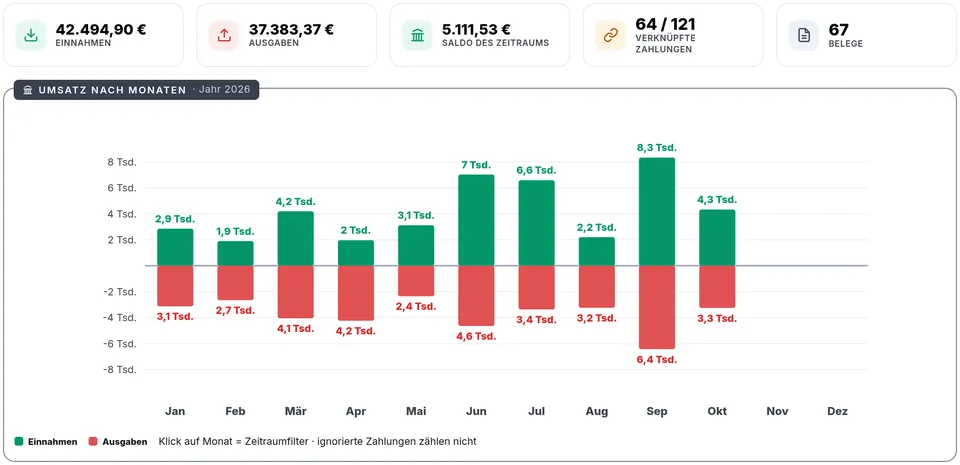Open the Saldo des Zeitraums card

coord(480,35)
